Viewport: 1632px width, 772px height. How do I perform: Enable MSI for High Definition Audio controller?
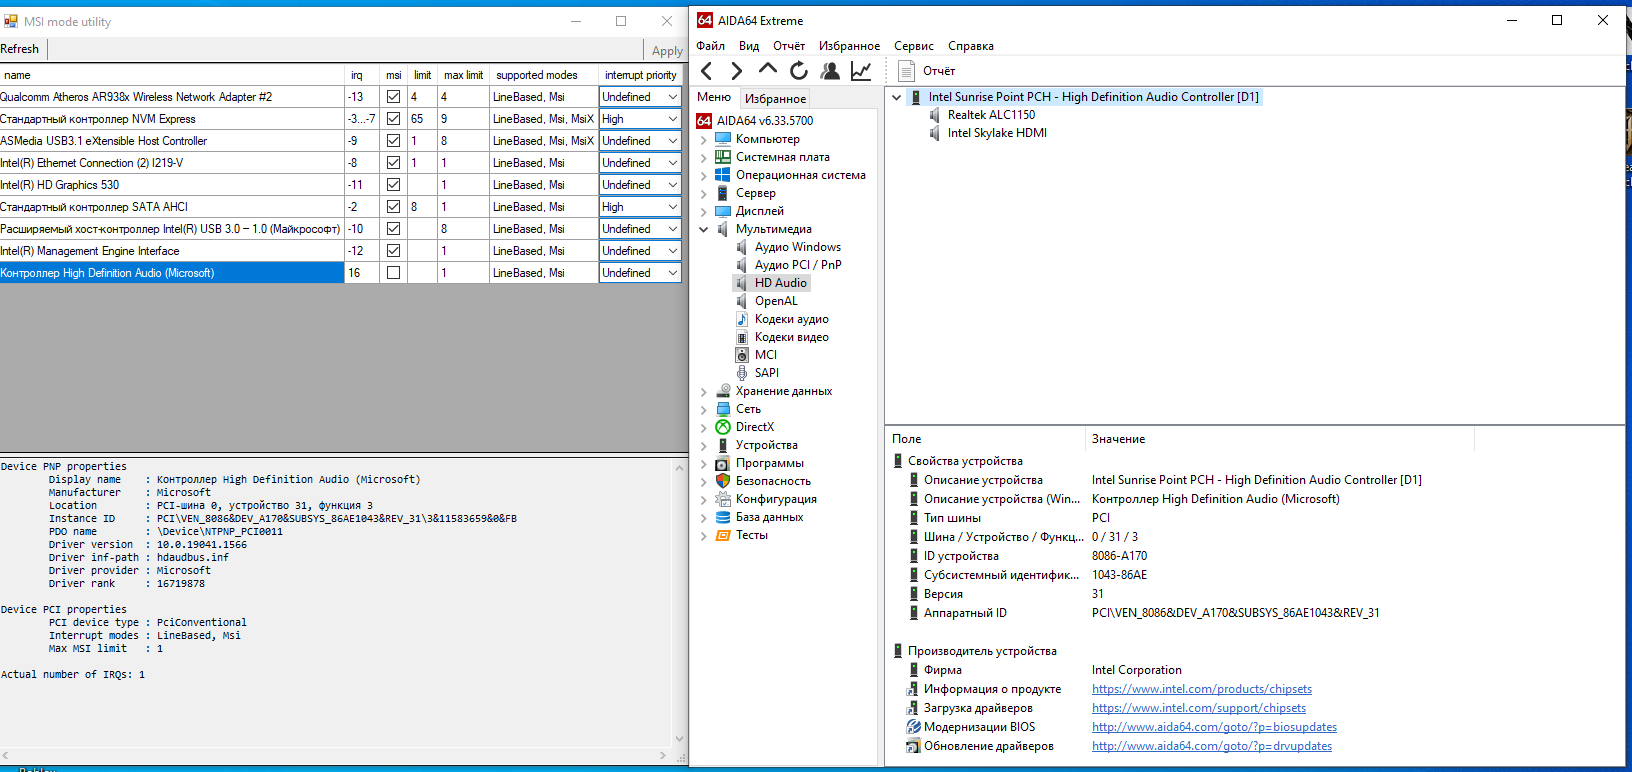click(393, 273)
